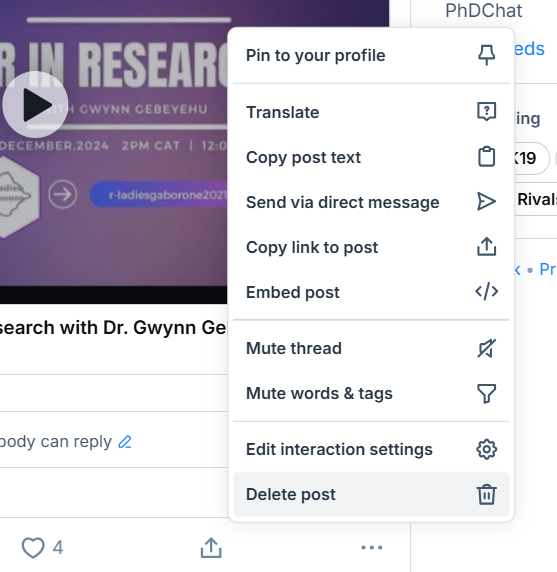Screen dimensions: 557x572
Task: Open Edit interaction settings
Action: tap(371, 449)
